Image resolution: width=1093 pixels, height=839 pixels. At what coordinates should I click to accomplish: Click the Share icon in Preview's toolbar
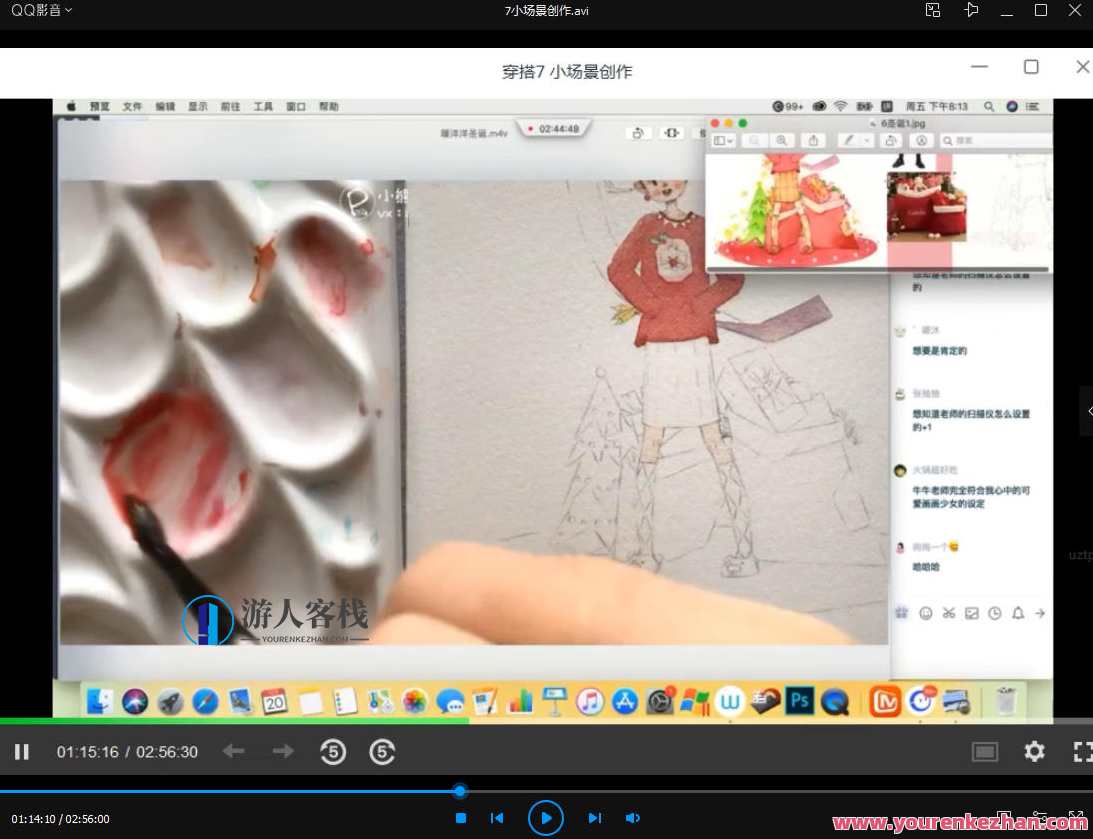(x=815, y=140)
